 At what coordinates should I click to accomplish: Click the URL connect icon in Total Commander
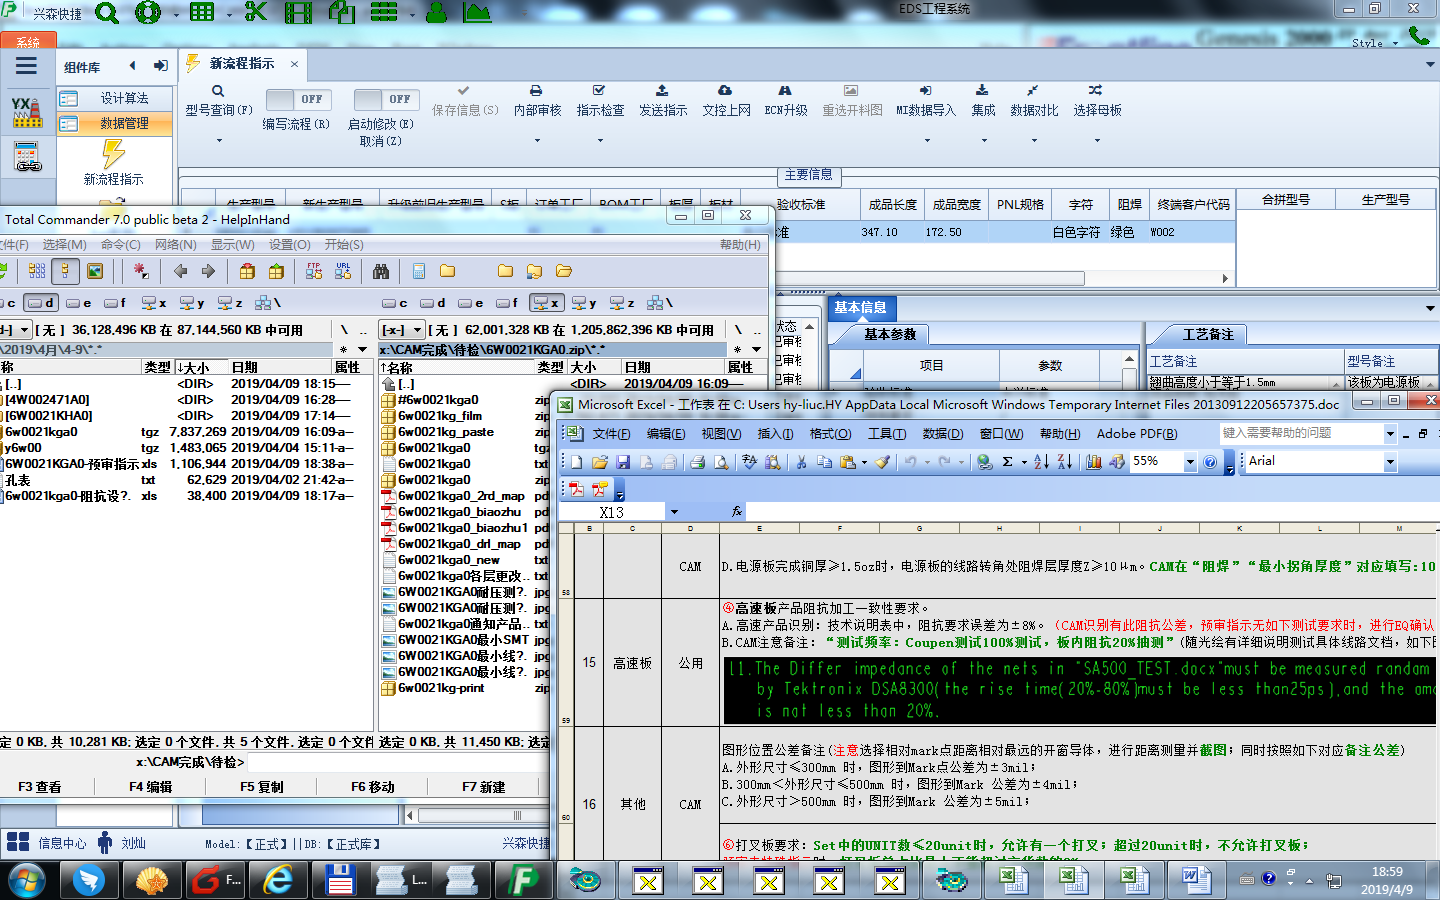343,271
